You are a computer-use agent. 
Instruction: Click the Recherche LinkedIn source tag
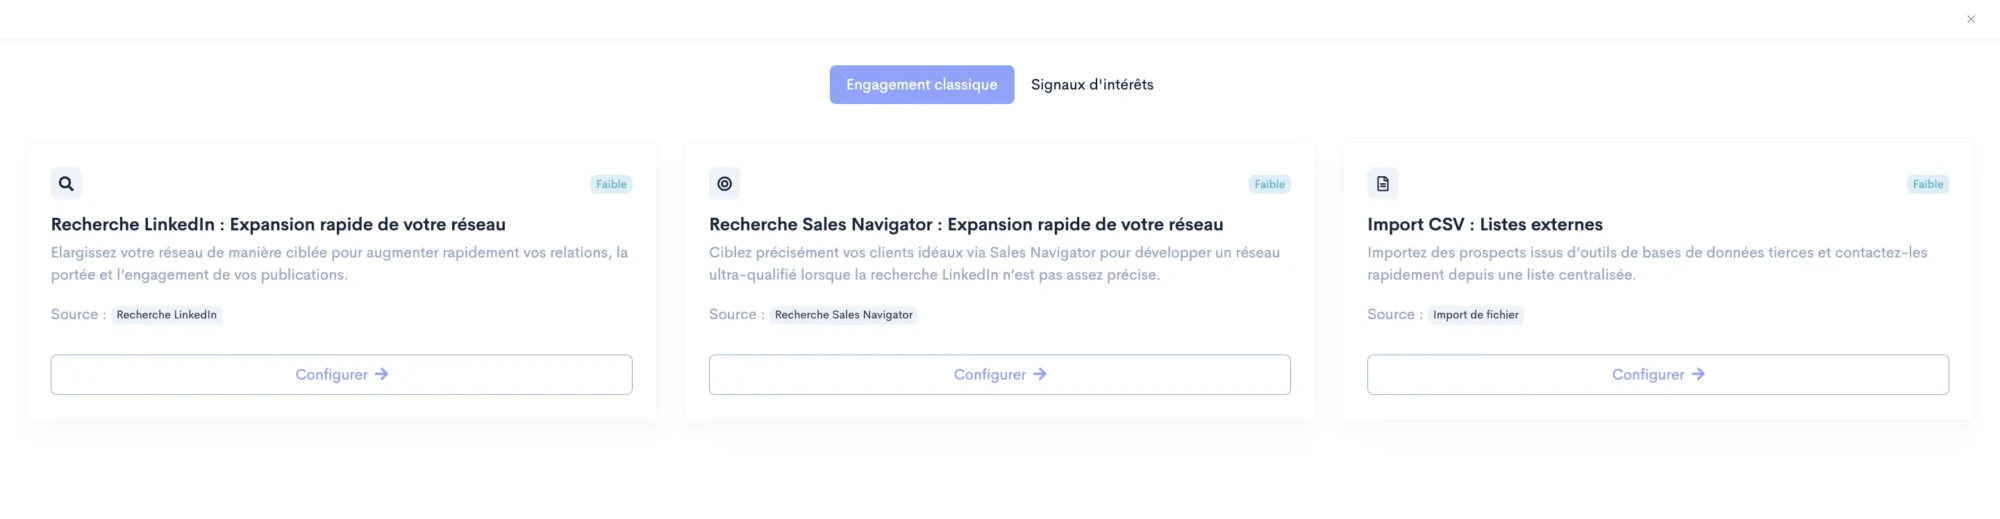(x=166, y=315)
